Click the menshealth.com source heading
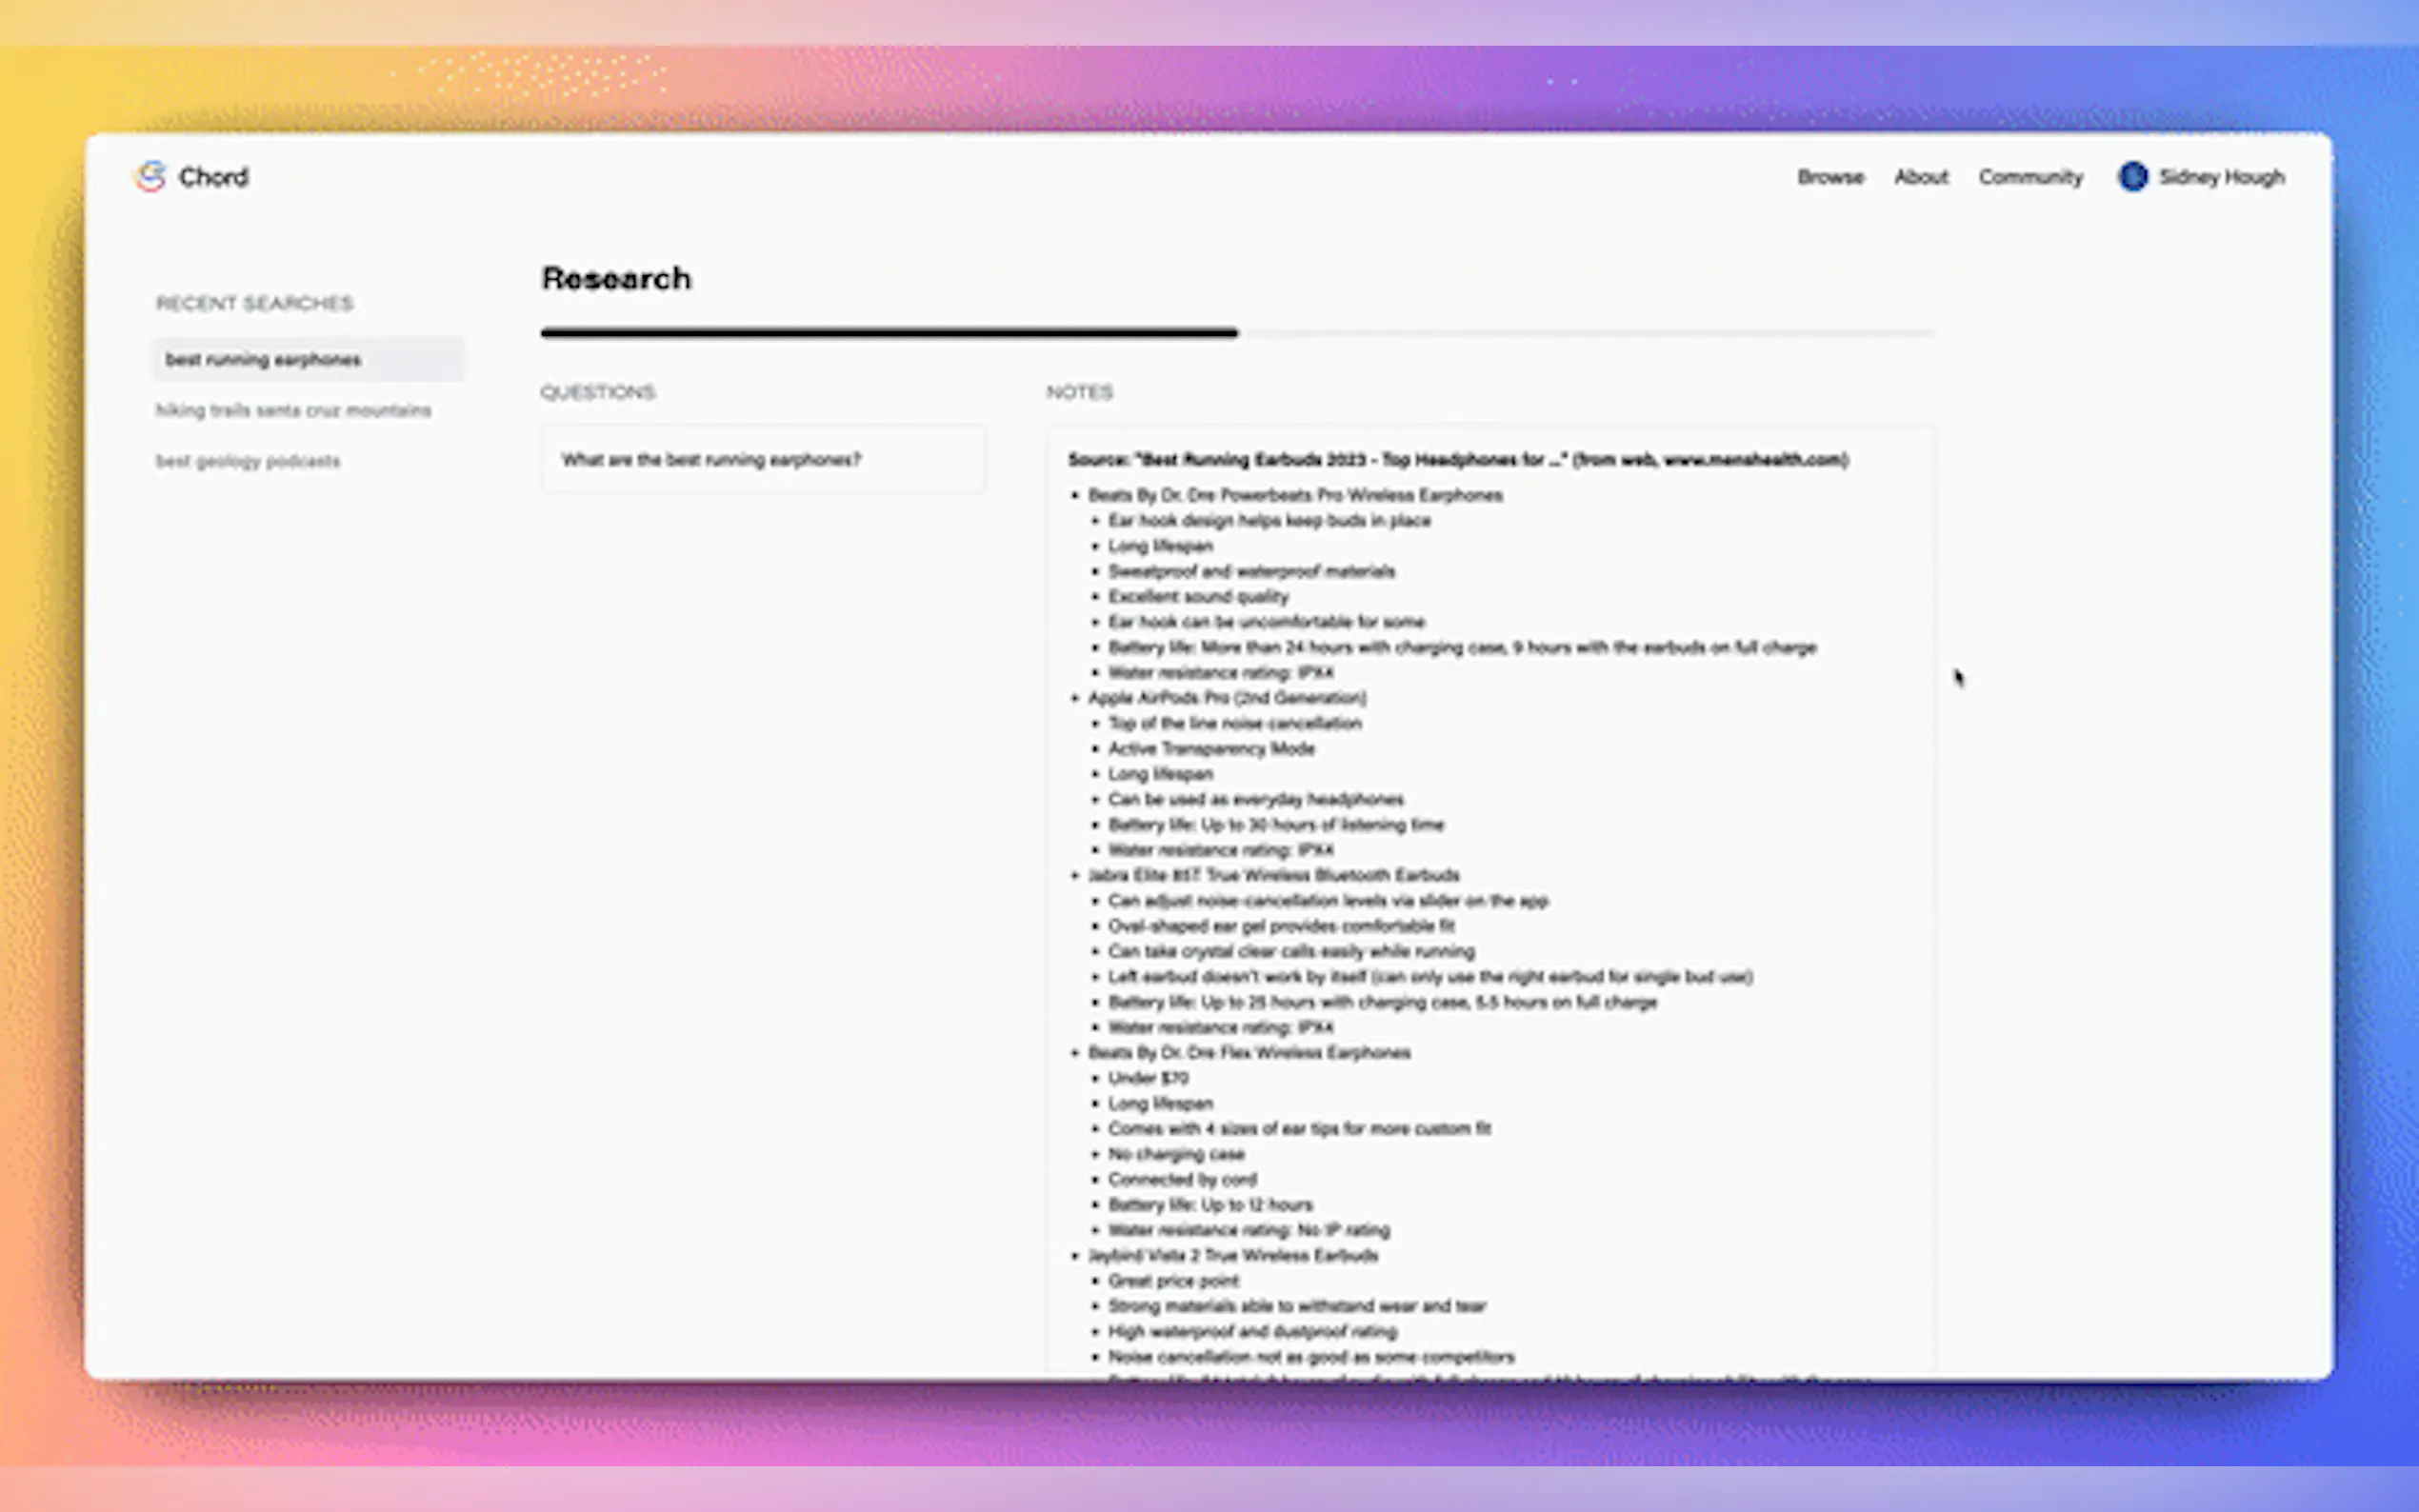 click(x=1457, y=460)
